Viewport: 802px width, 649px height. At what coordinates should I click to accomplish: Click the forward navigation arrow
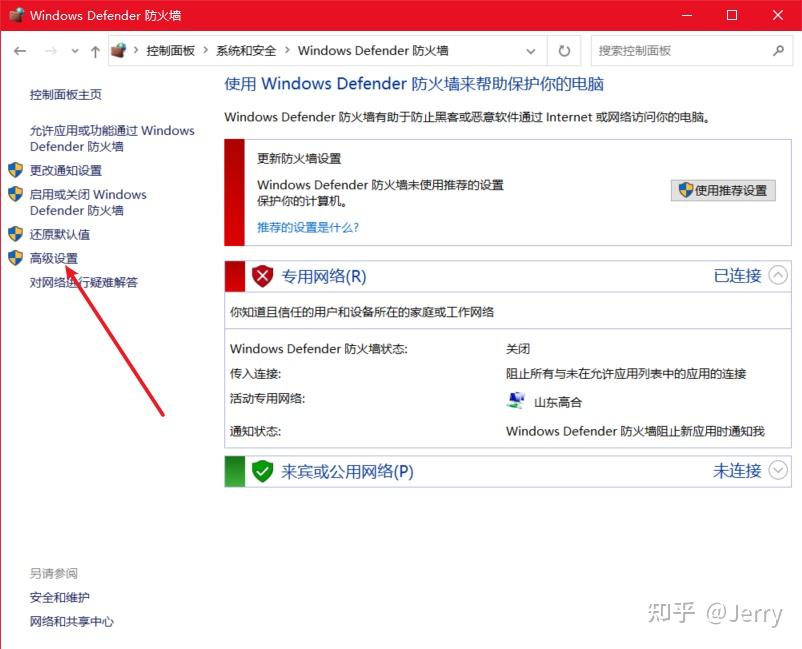pyautogui.click(x=50, y=51)
